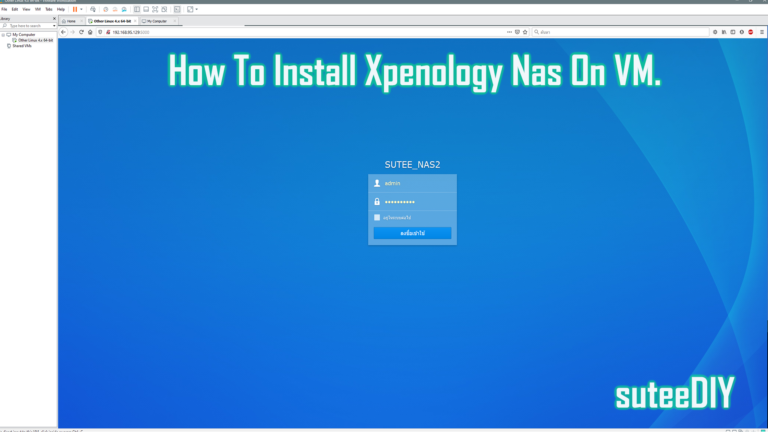Switch to the Other Linux 4.x 64-bit tab
Image resolution: width=768 pixels, height=432 pixels.
pos(112,21)
